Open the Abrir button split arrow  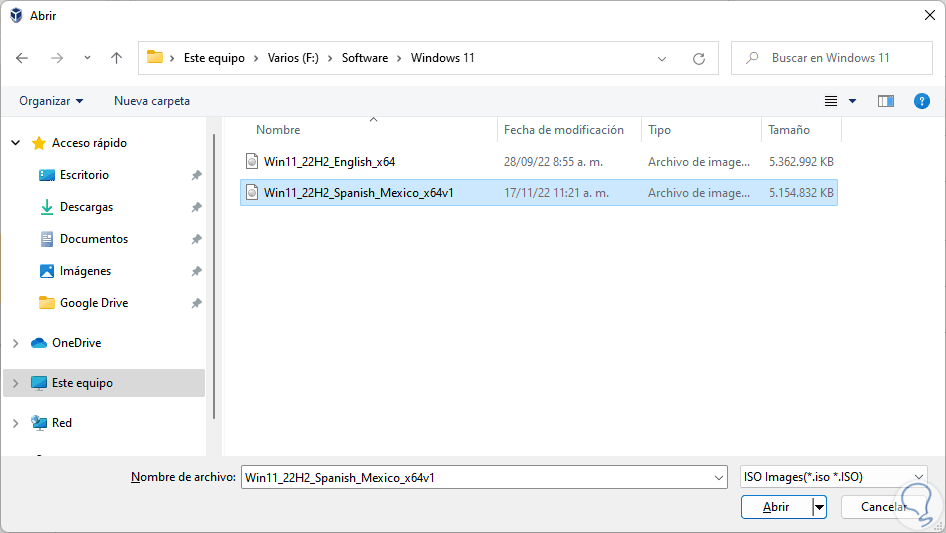click(x=819, y=507)
